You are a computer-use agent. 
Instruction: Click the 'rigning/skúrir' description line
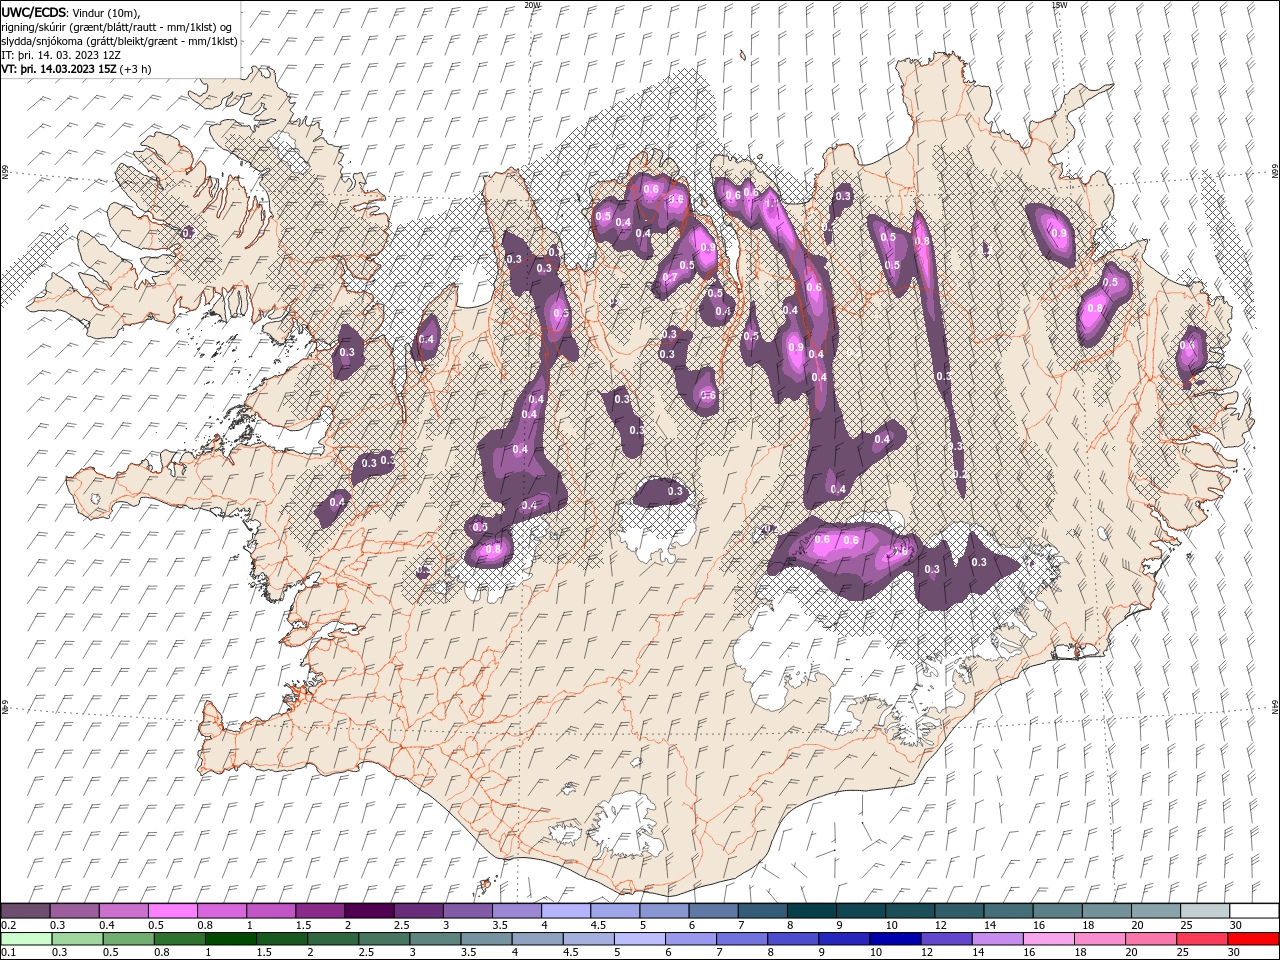(118, 27)
